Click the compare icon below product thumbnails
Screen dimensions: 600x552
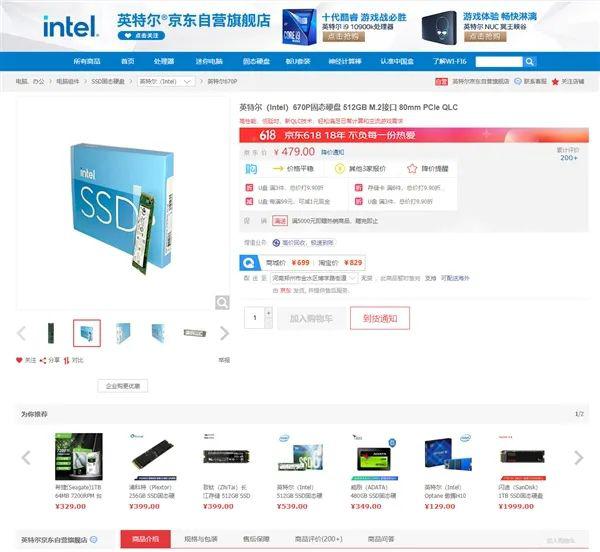tap(67, 360)
